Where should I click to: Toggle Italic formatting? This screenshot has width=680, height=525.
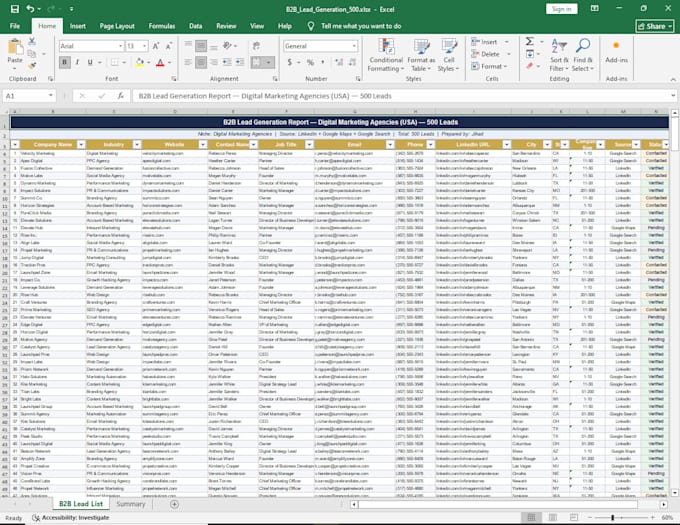(x=77, y=62)
